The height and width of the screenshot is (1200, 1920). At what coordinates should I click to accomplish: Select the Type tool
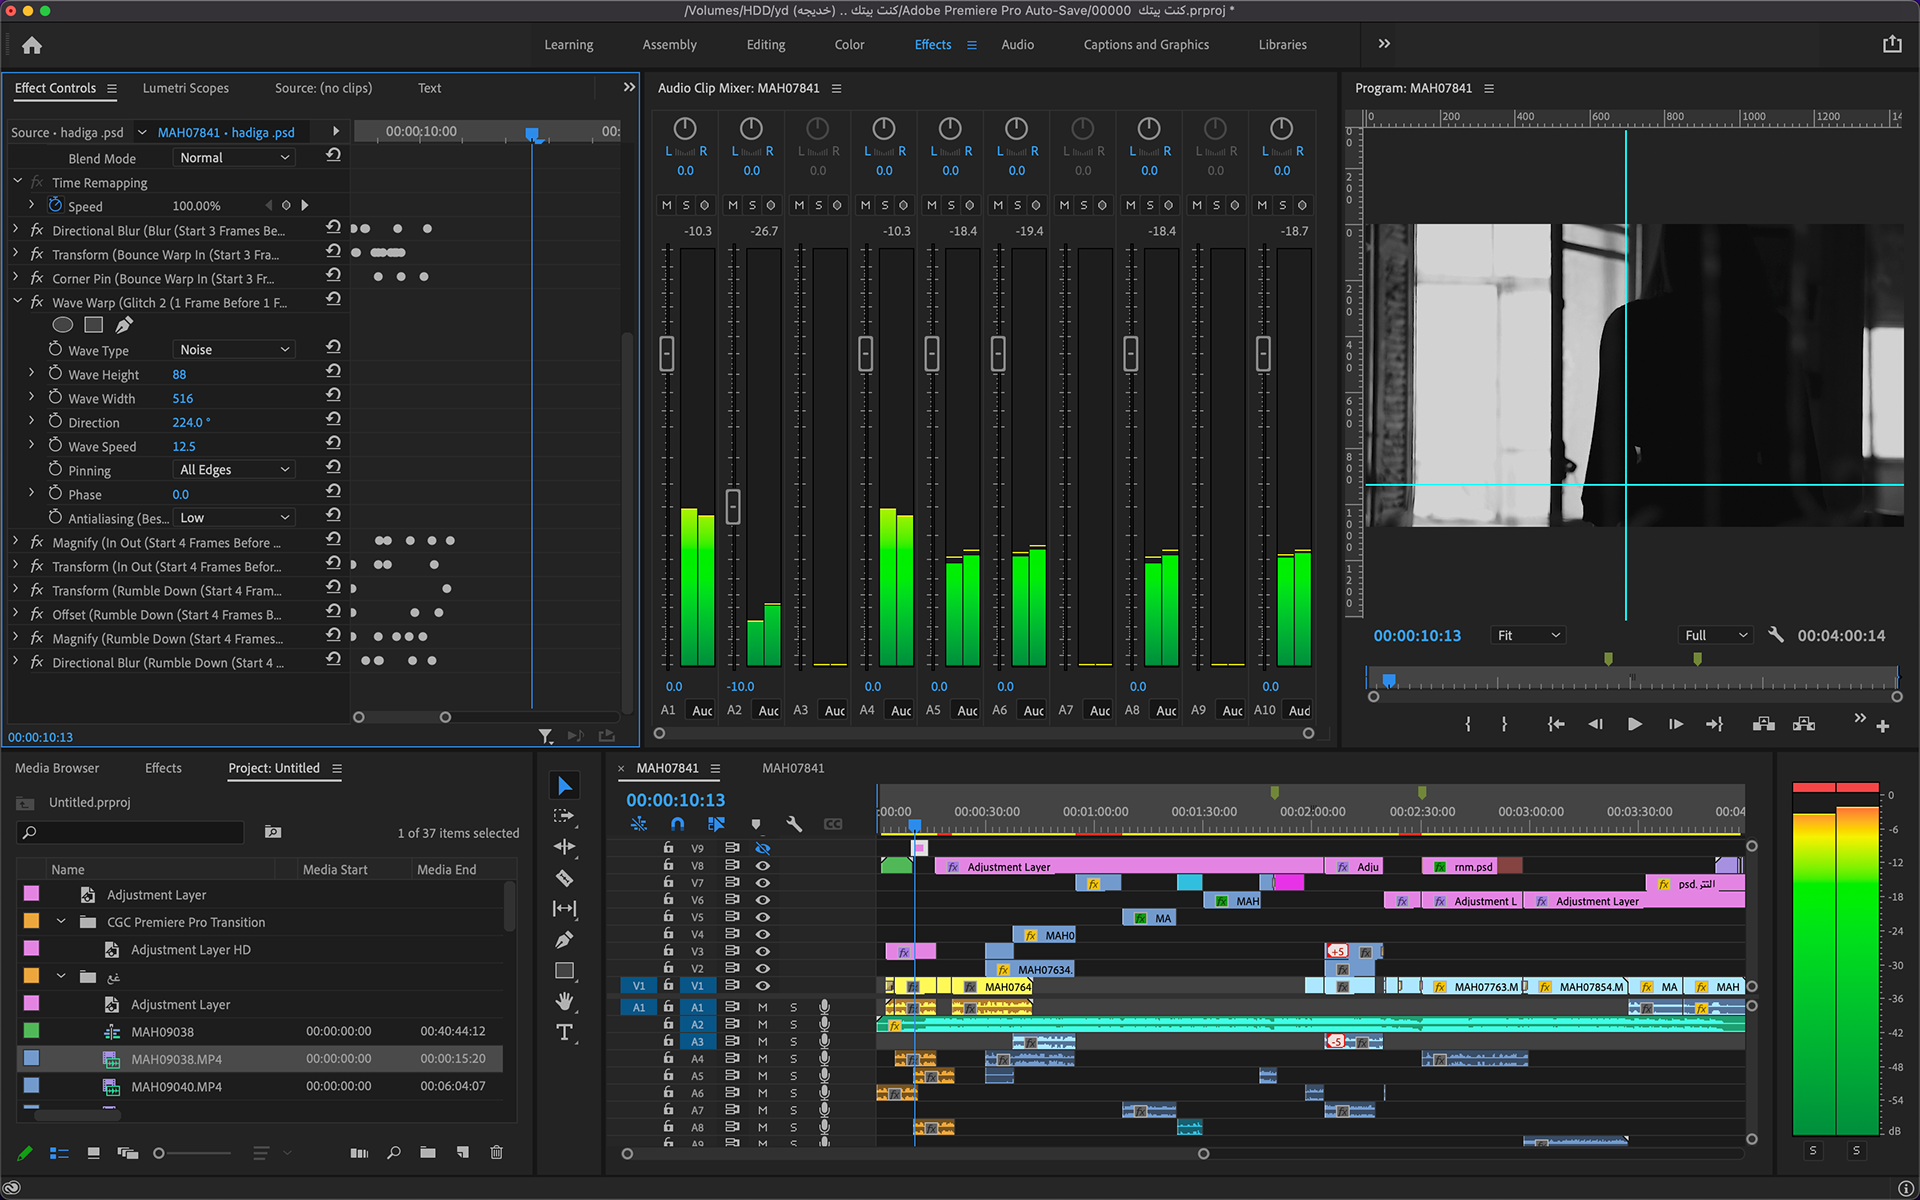pyautogui.click(x=565, y=1032)
